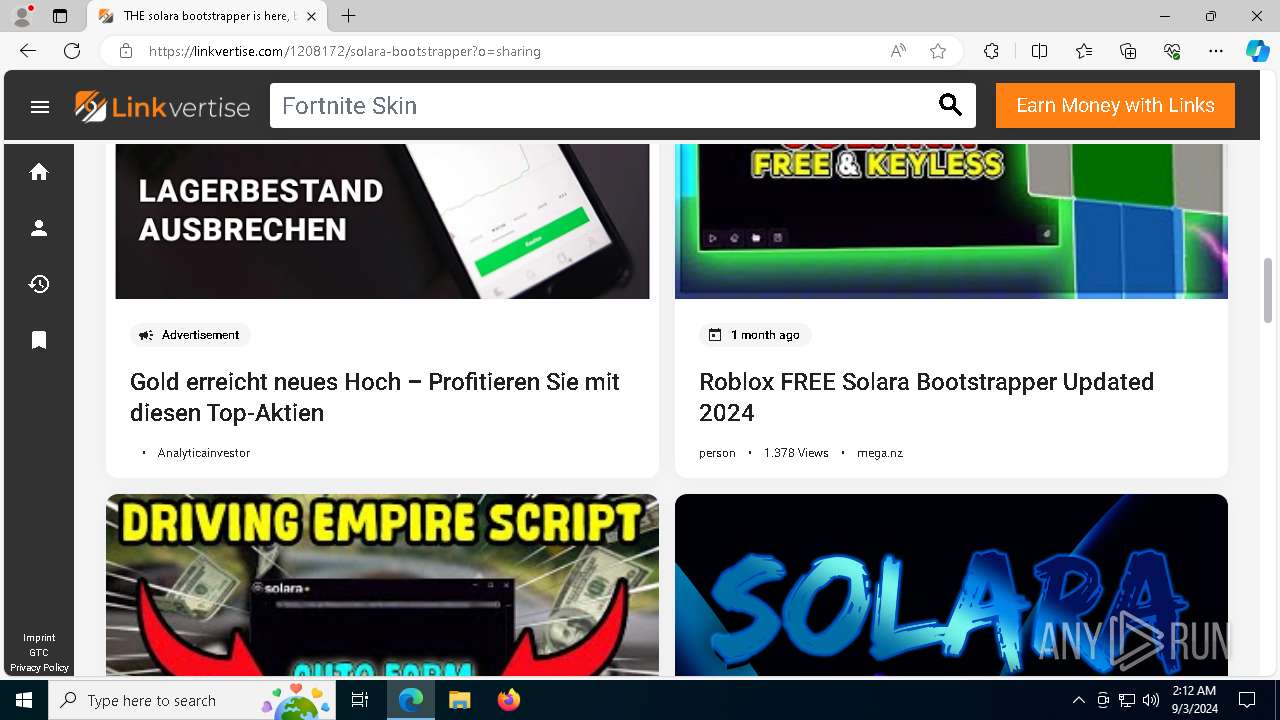Open the Copilot sidebar icon
The height and width of the screenshot is (720, 1280).
pyautogui.click(x=1257, y=51)
